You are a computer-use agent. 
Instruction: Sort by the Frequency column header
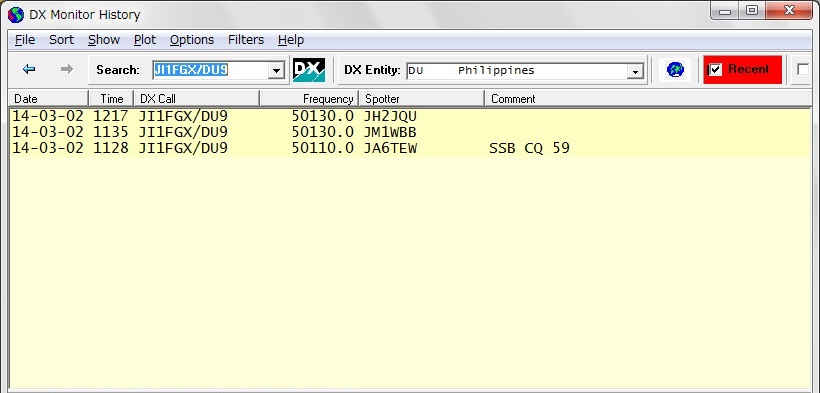309,98
